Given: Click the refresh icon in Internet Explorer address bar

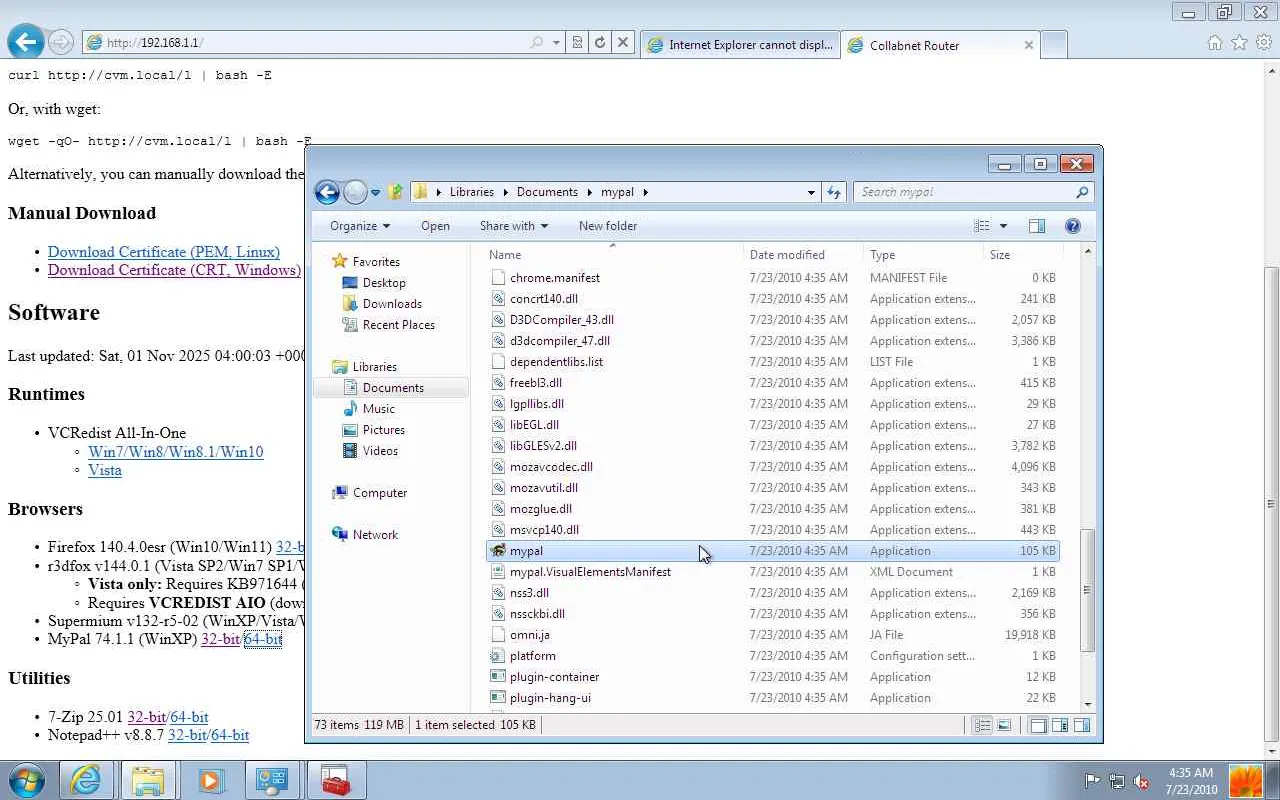Looking at the screenshot, I should click(600, 42).
